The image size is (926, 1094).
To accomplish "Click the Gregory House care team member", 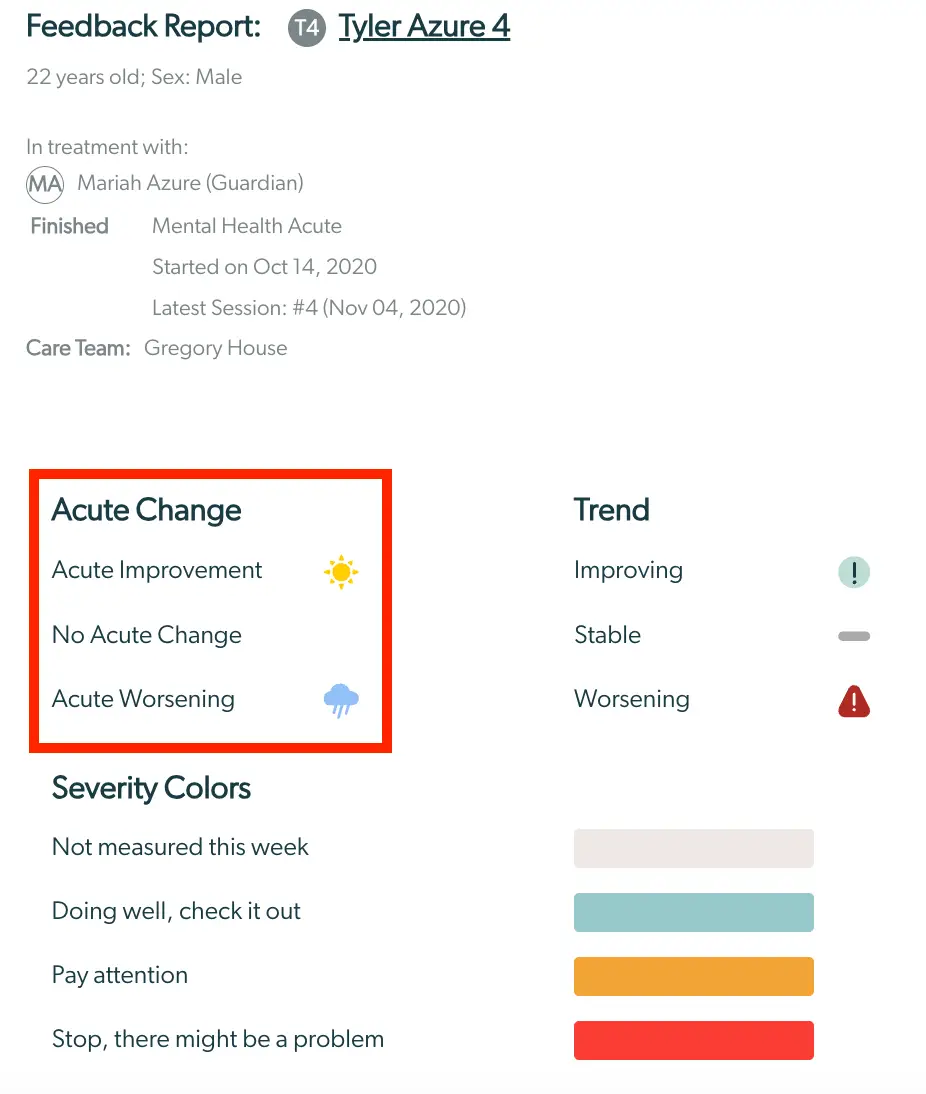I will click(215, 348).
